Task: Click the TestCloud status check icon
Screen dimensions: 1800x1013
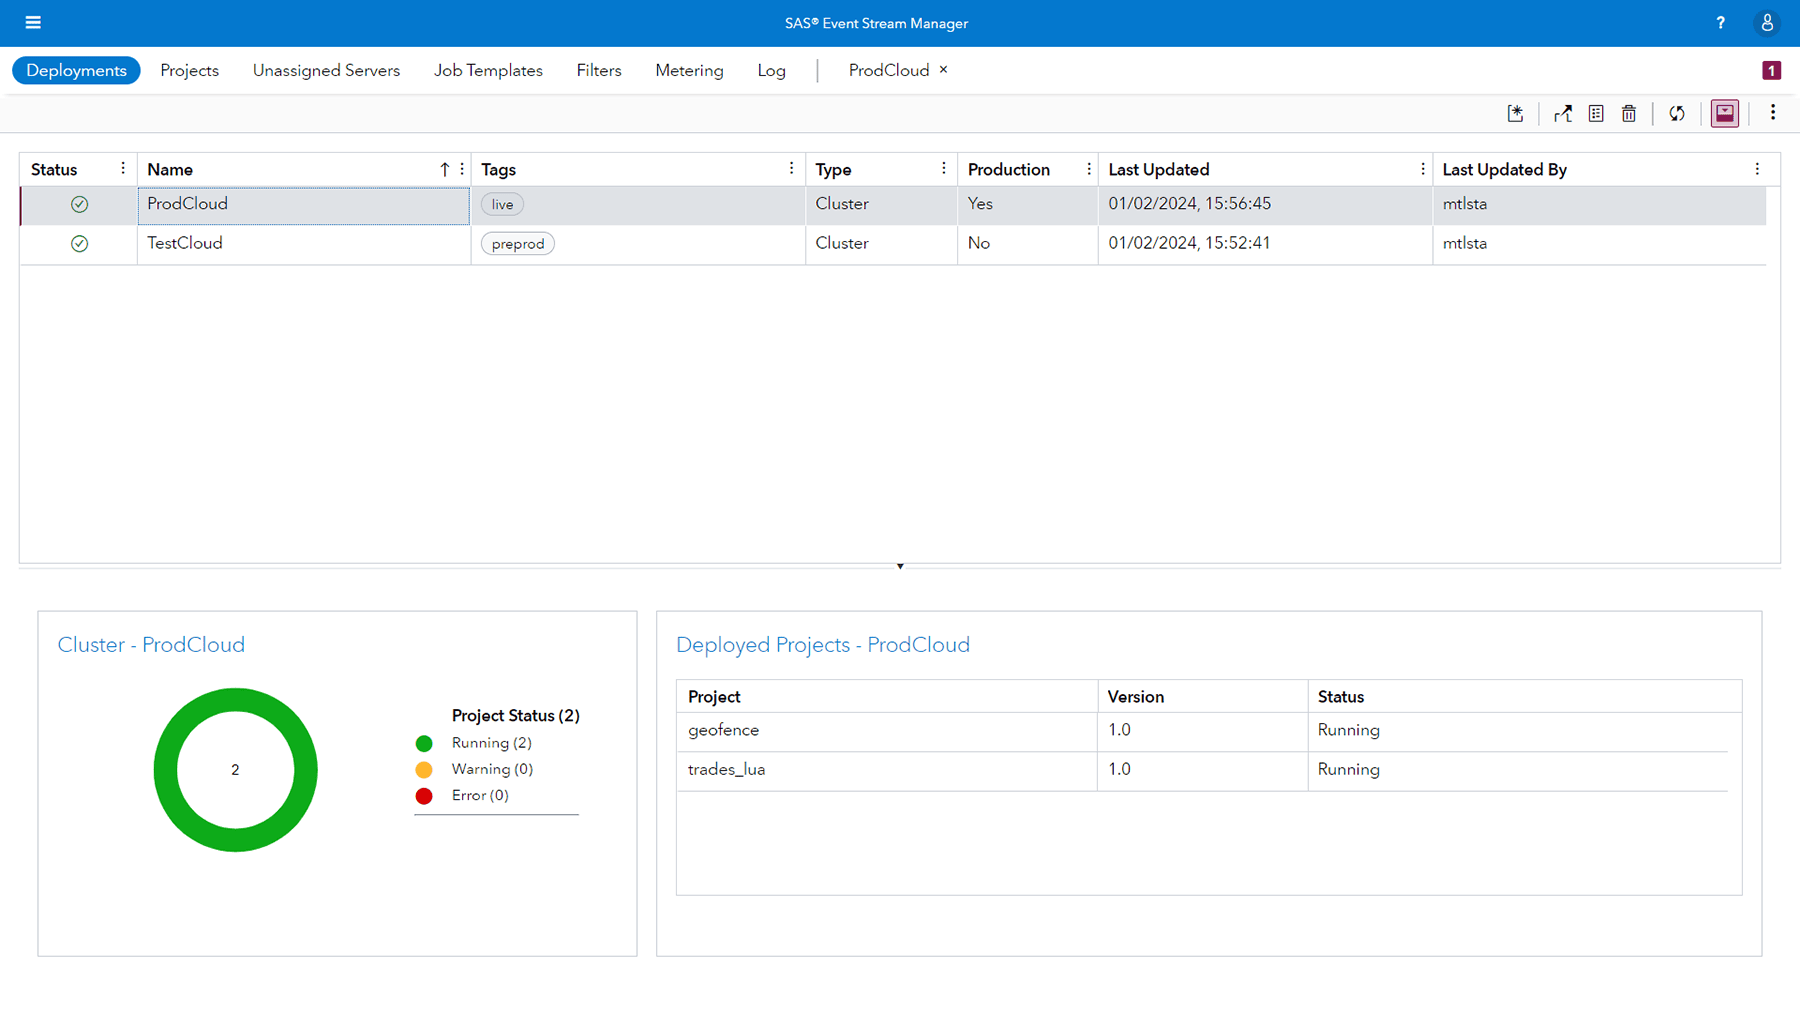Action: [x=79, y=243]
